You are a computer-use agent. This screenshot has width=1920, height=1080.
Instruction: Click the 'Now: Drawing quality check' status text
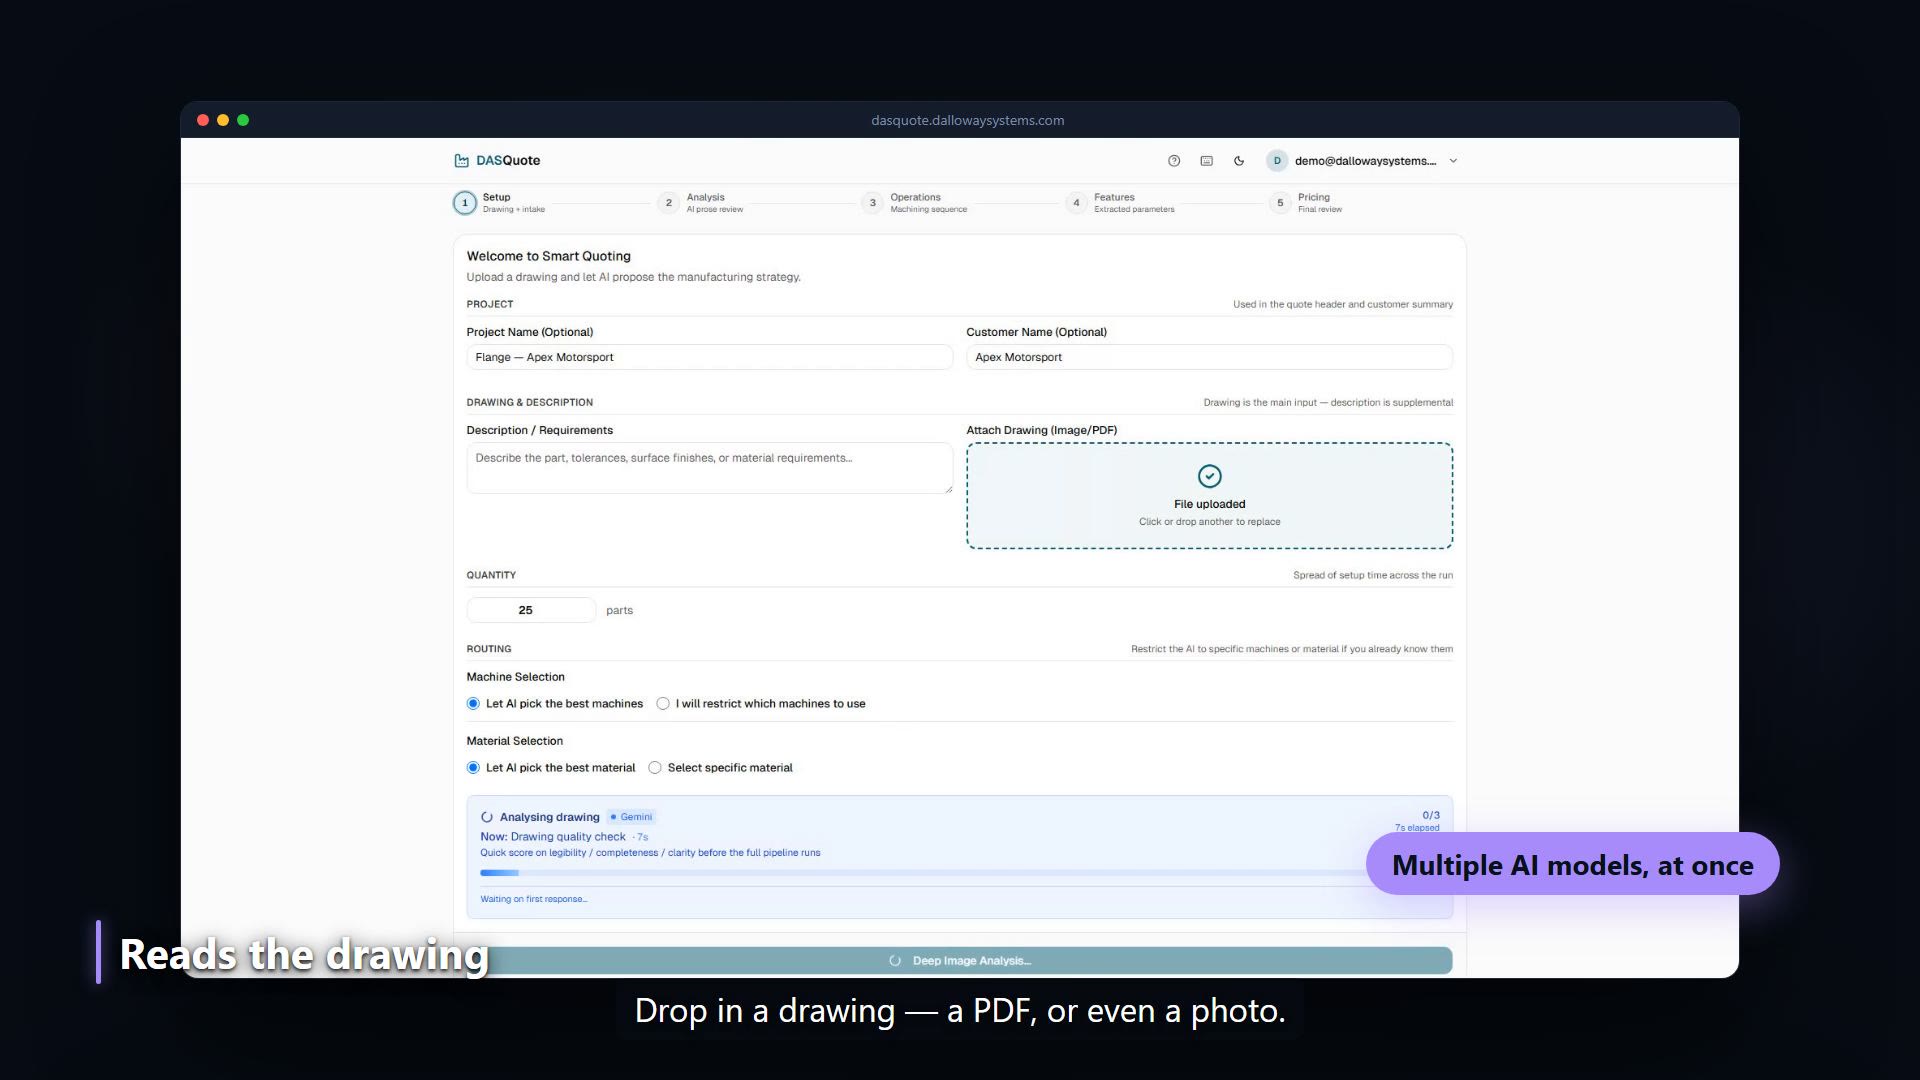tap(553, 837)
